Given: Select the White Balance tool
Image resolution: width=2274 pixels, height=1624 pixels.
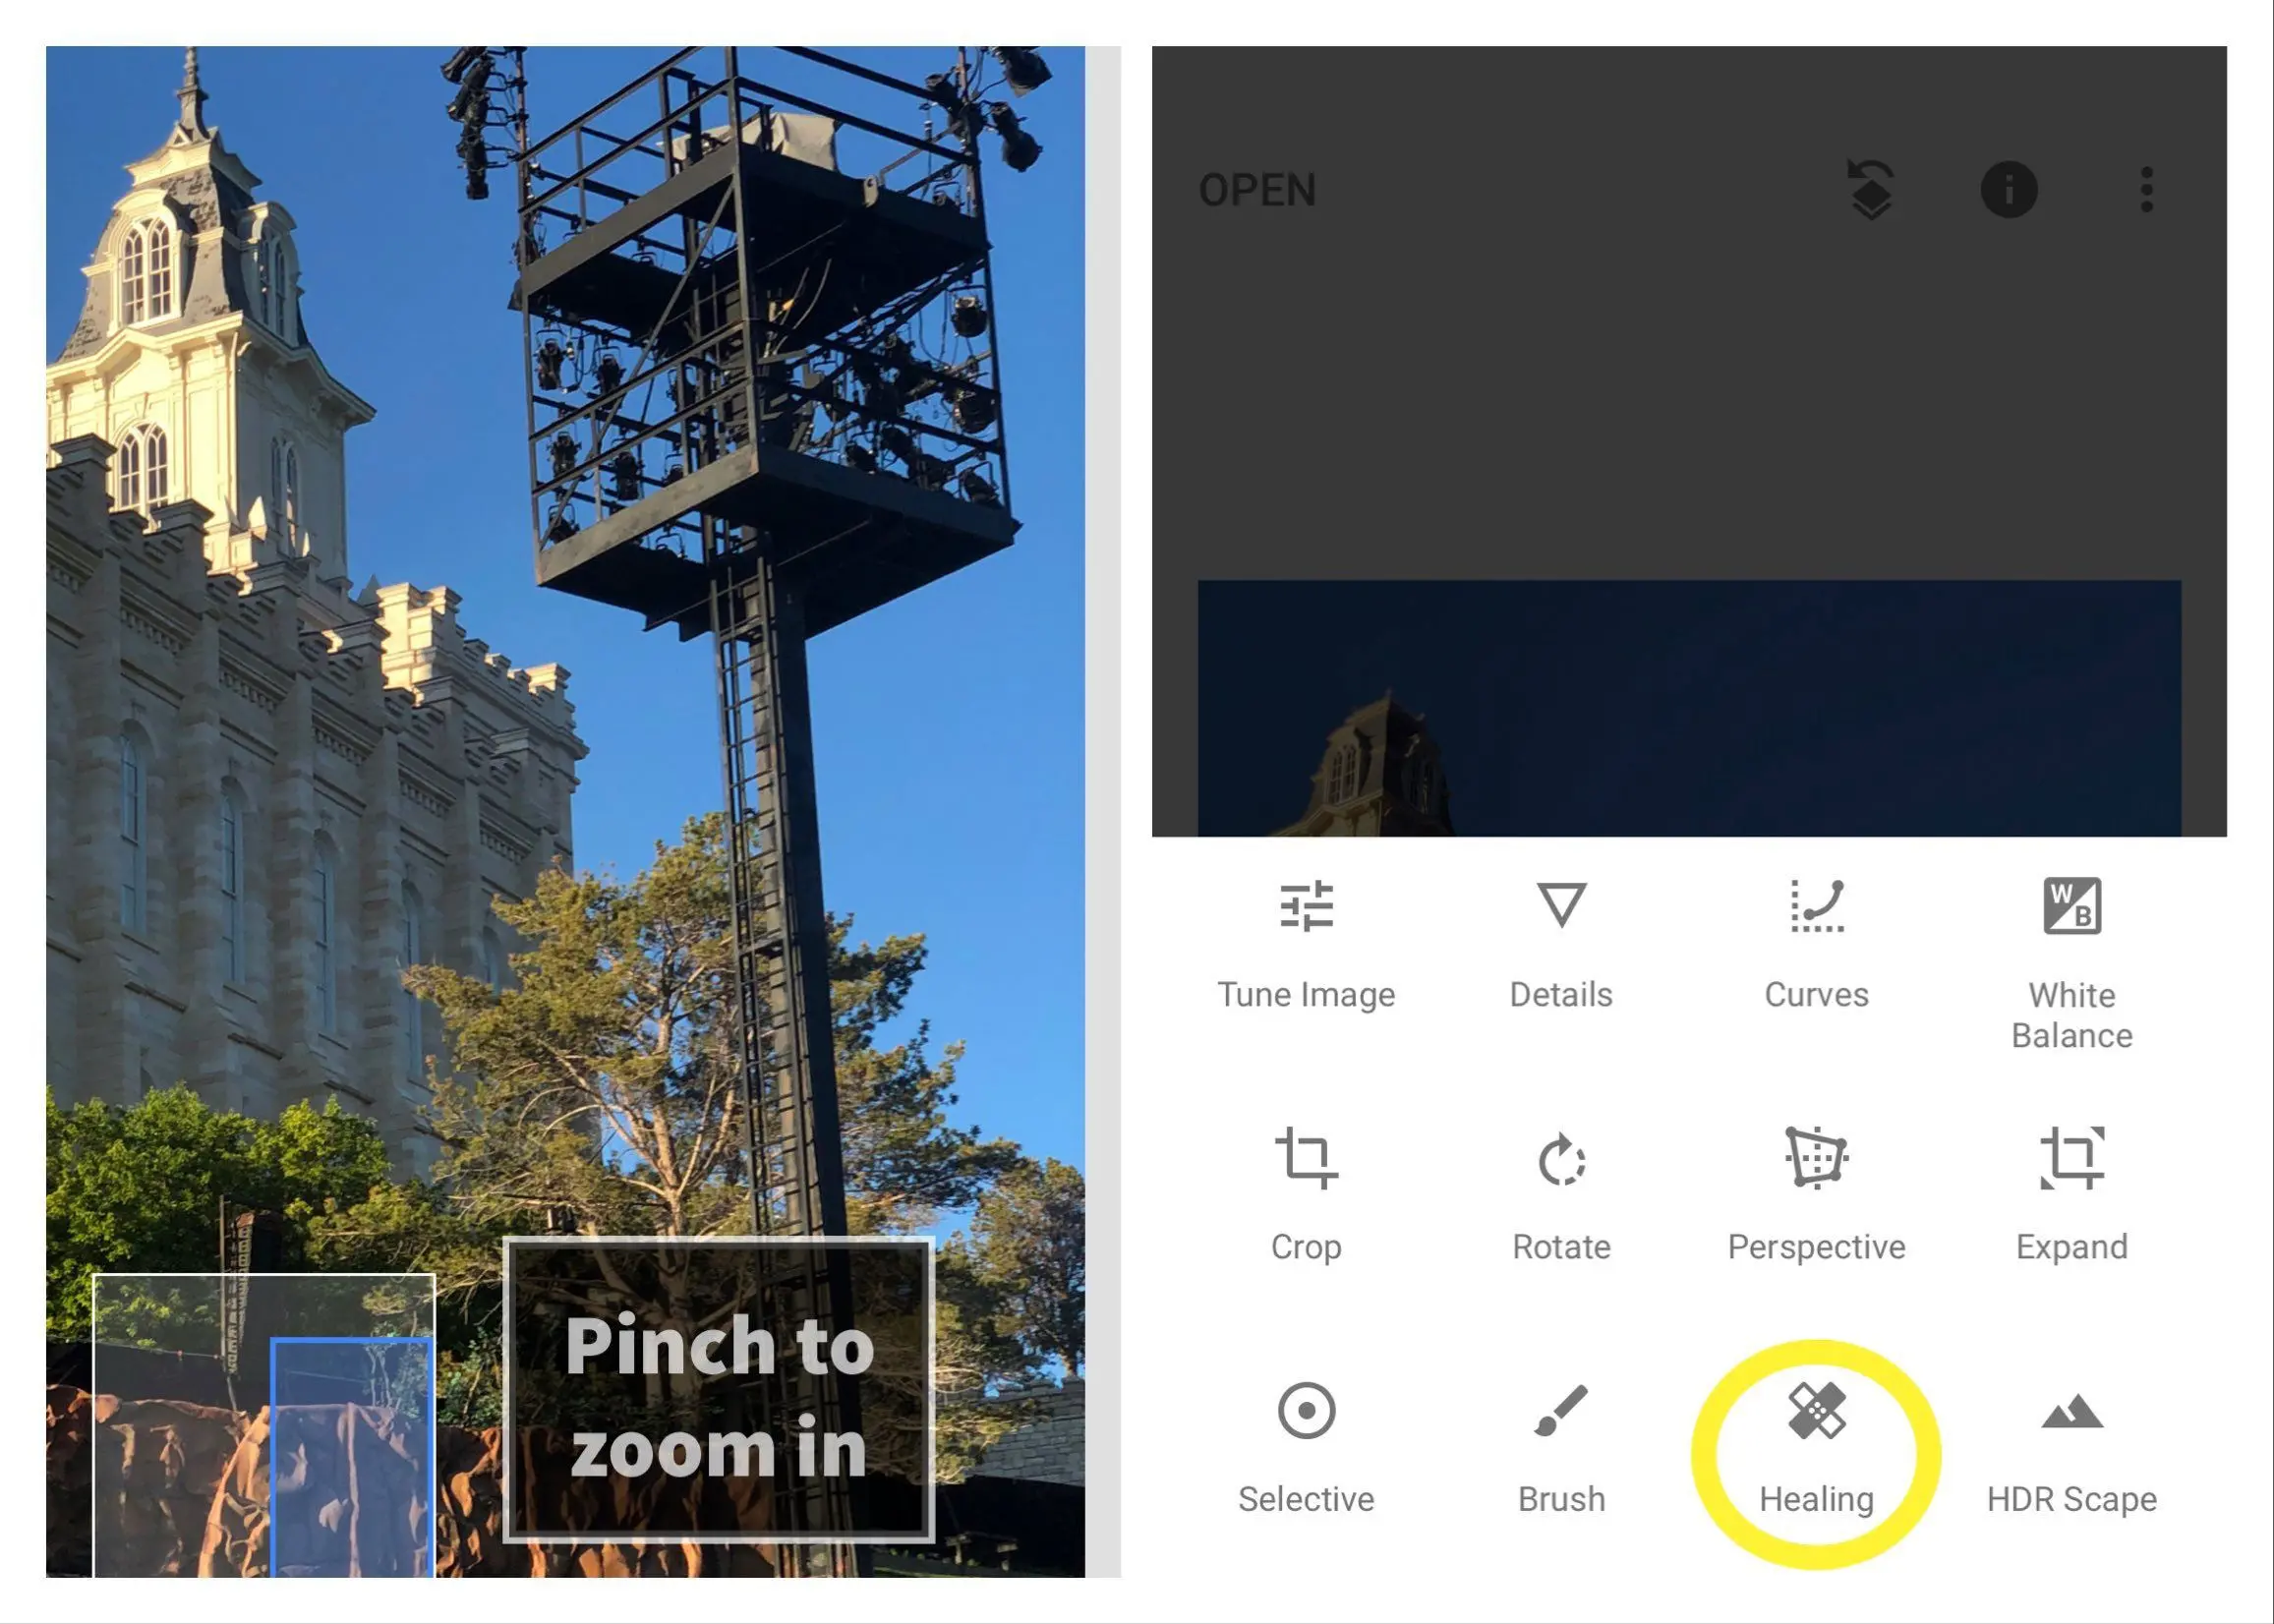Looking at the screenshot, I should click(2071, 961).
